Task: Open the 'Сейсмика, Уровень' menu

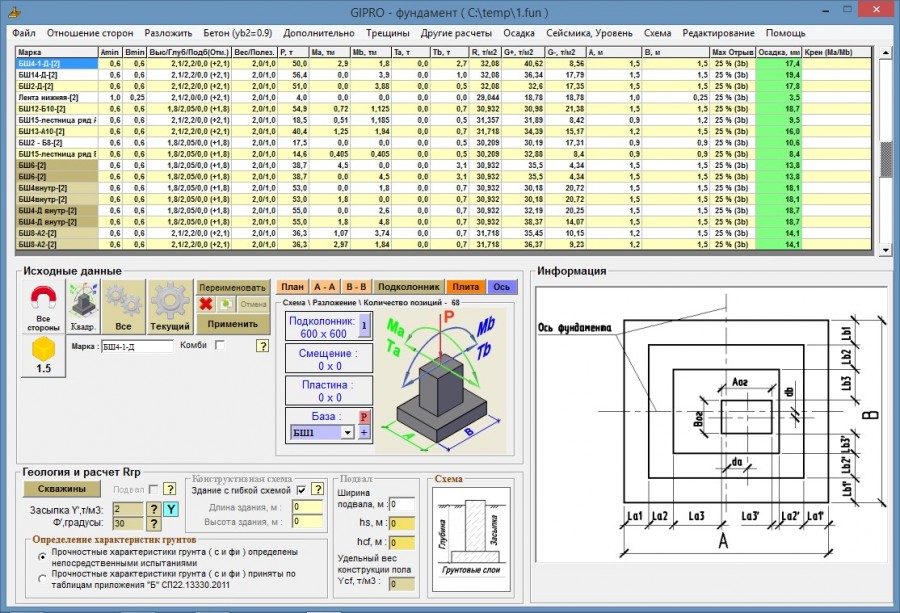Action: point(589,33)
